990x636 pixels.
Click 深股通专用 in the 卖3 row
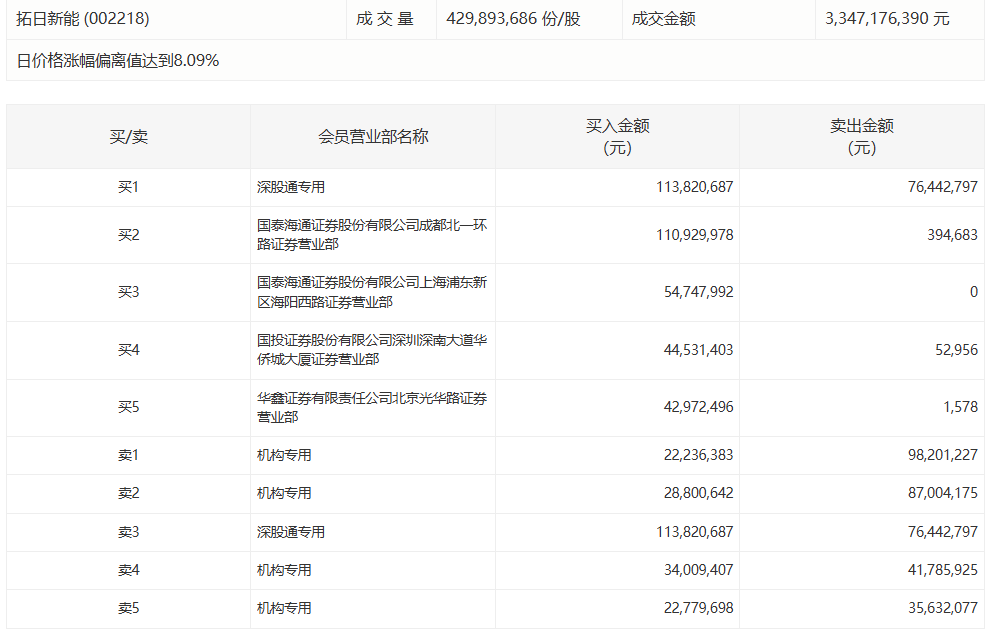pos(291,532)
